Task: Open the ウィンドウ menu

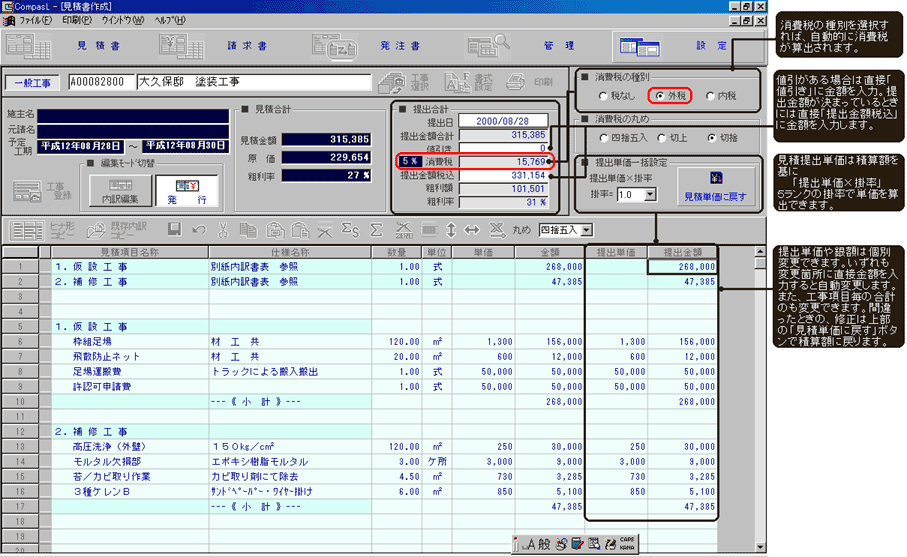Action: pos(123,20)
